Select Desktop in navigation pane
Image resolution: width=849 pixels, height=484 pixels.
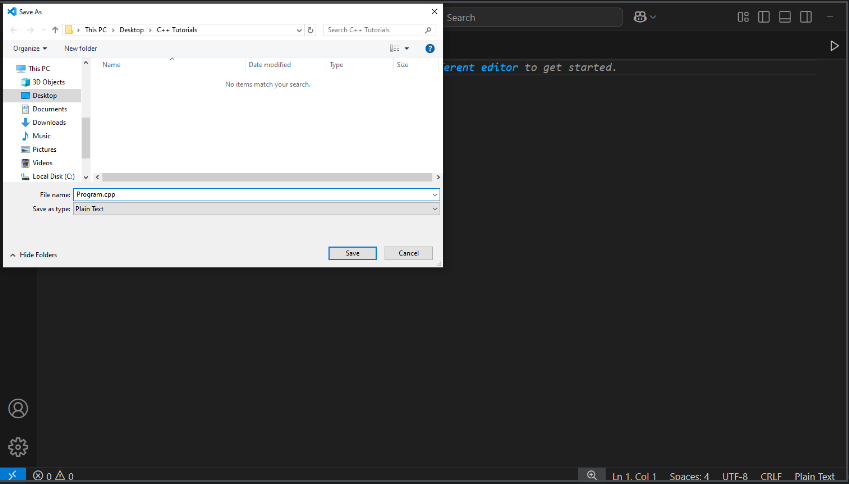click(x=44, y=95)
